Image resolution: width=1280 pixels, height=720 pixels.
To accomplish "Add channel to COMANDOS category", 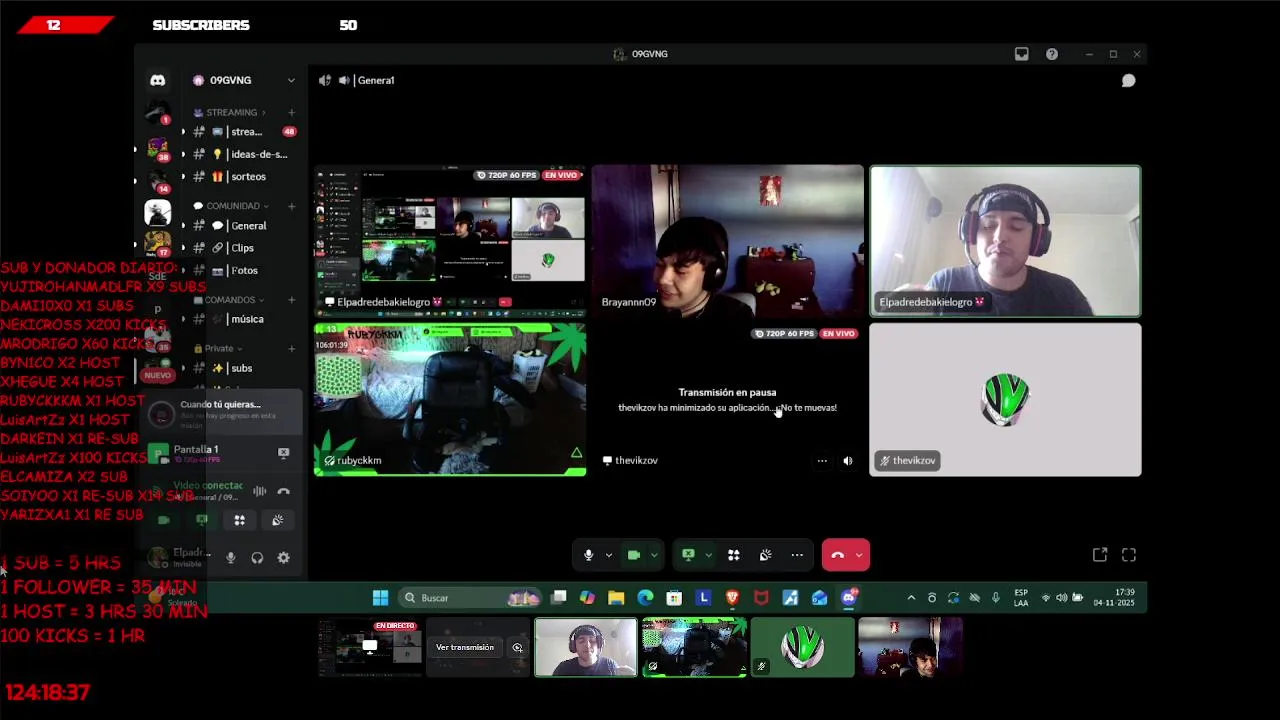I will [x=291, y=300].
